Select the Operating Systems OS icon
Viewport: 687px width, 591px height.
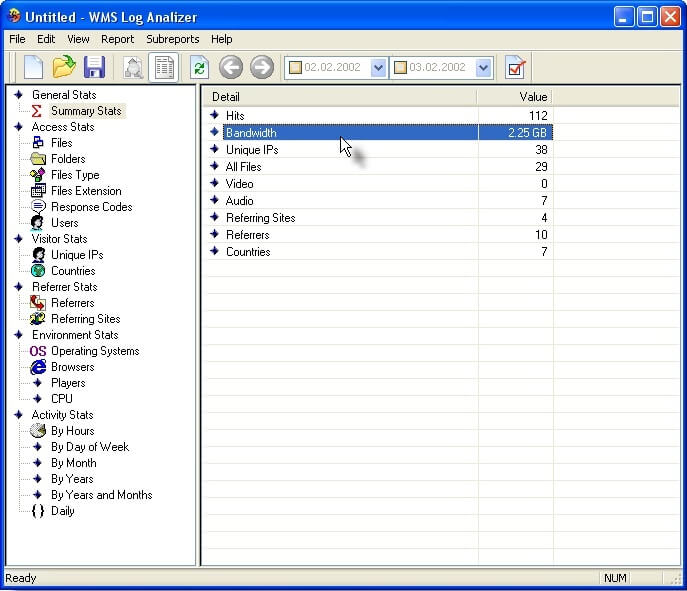pos(38,351)
